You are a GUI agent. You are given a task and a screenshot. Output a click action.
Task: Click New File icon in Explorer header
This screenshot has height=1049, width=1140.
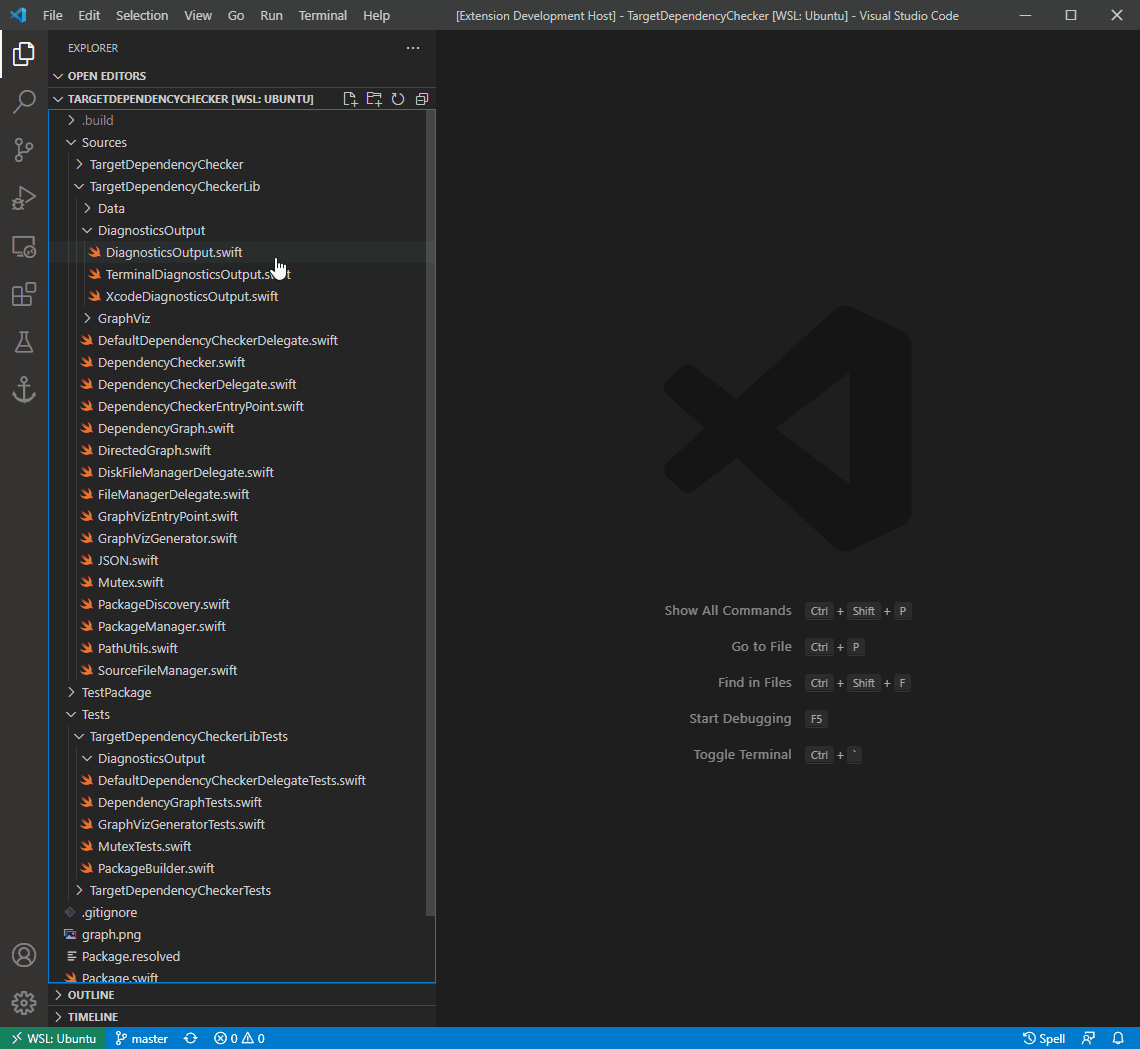(350, 99)
